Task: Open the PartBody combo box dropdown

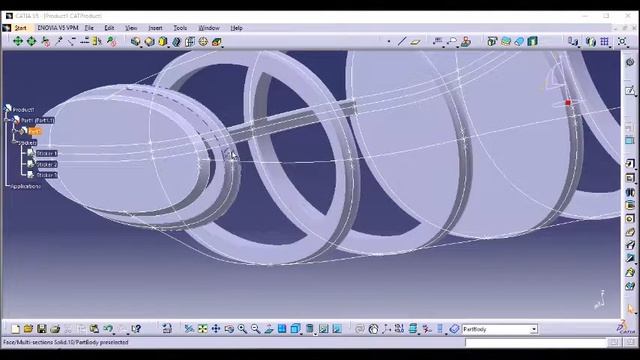Action: (x=534, y=329)
